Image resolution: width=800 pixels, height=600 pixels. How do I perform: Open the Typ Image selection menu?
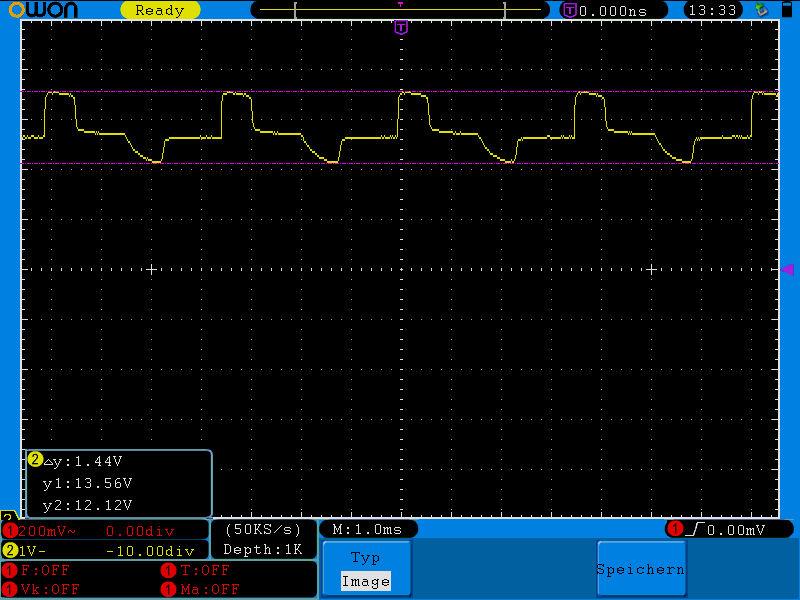tap(366, 570)
